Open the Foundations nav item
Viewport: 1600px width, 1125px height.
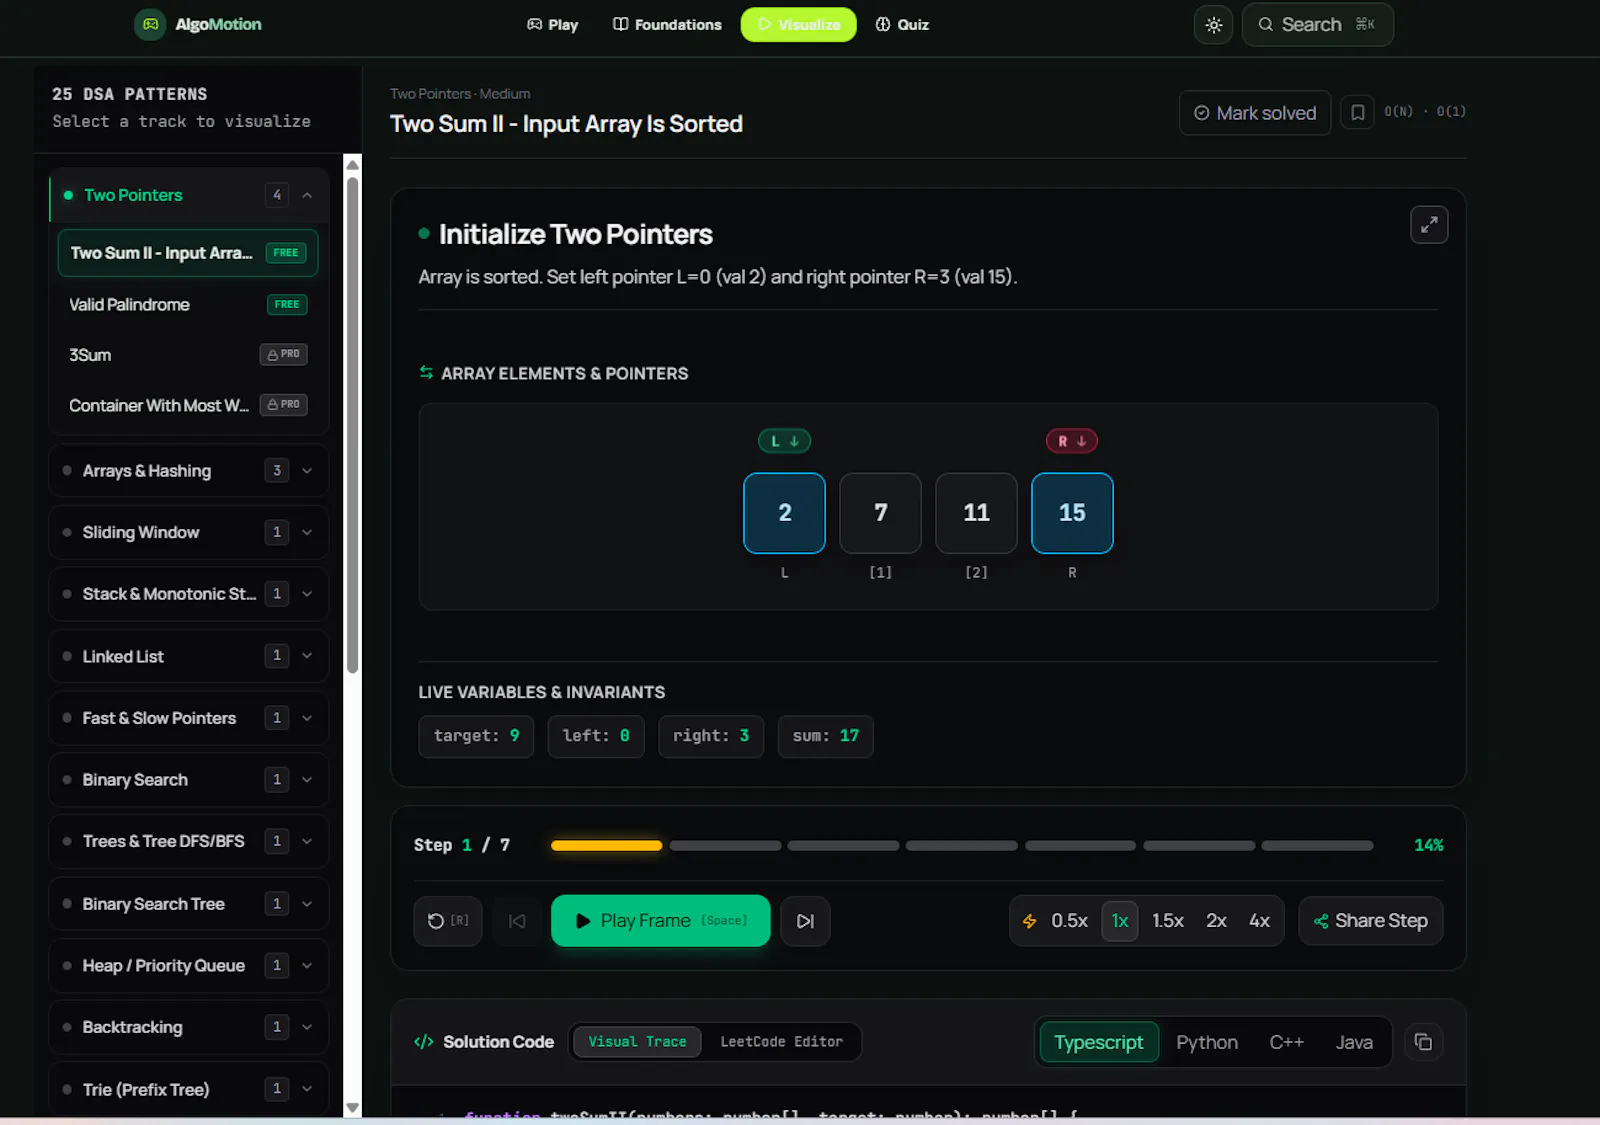pyautogui.click(x=667, y=24)
